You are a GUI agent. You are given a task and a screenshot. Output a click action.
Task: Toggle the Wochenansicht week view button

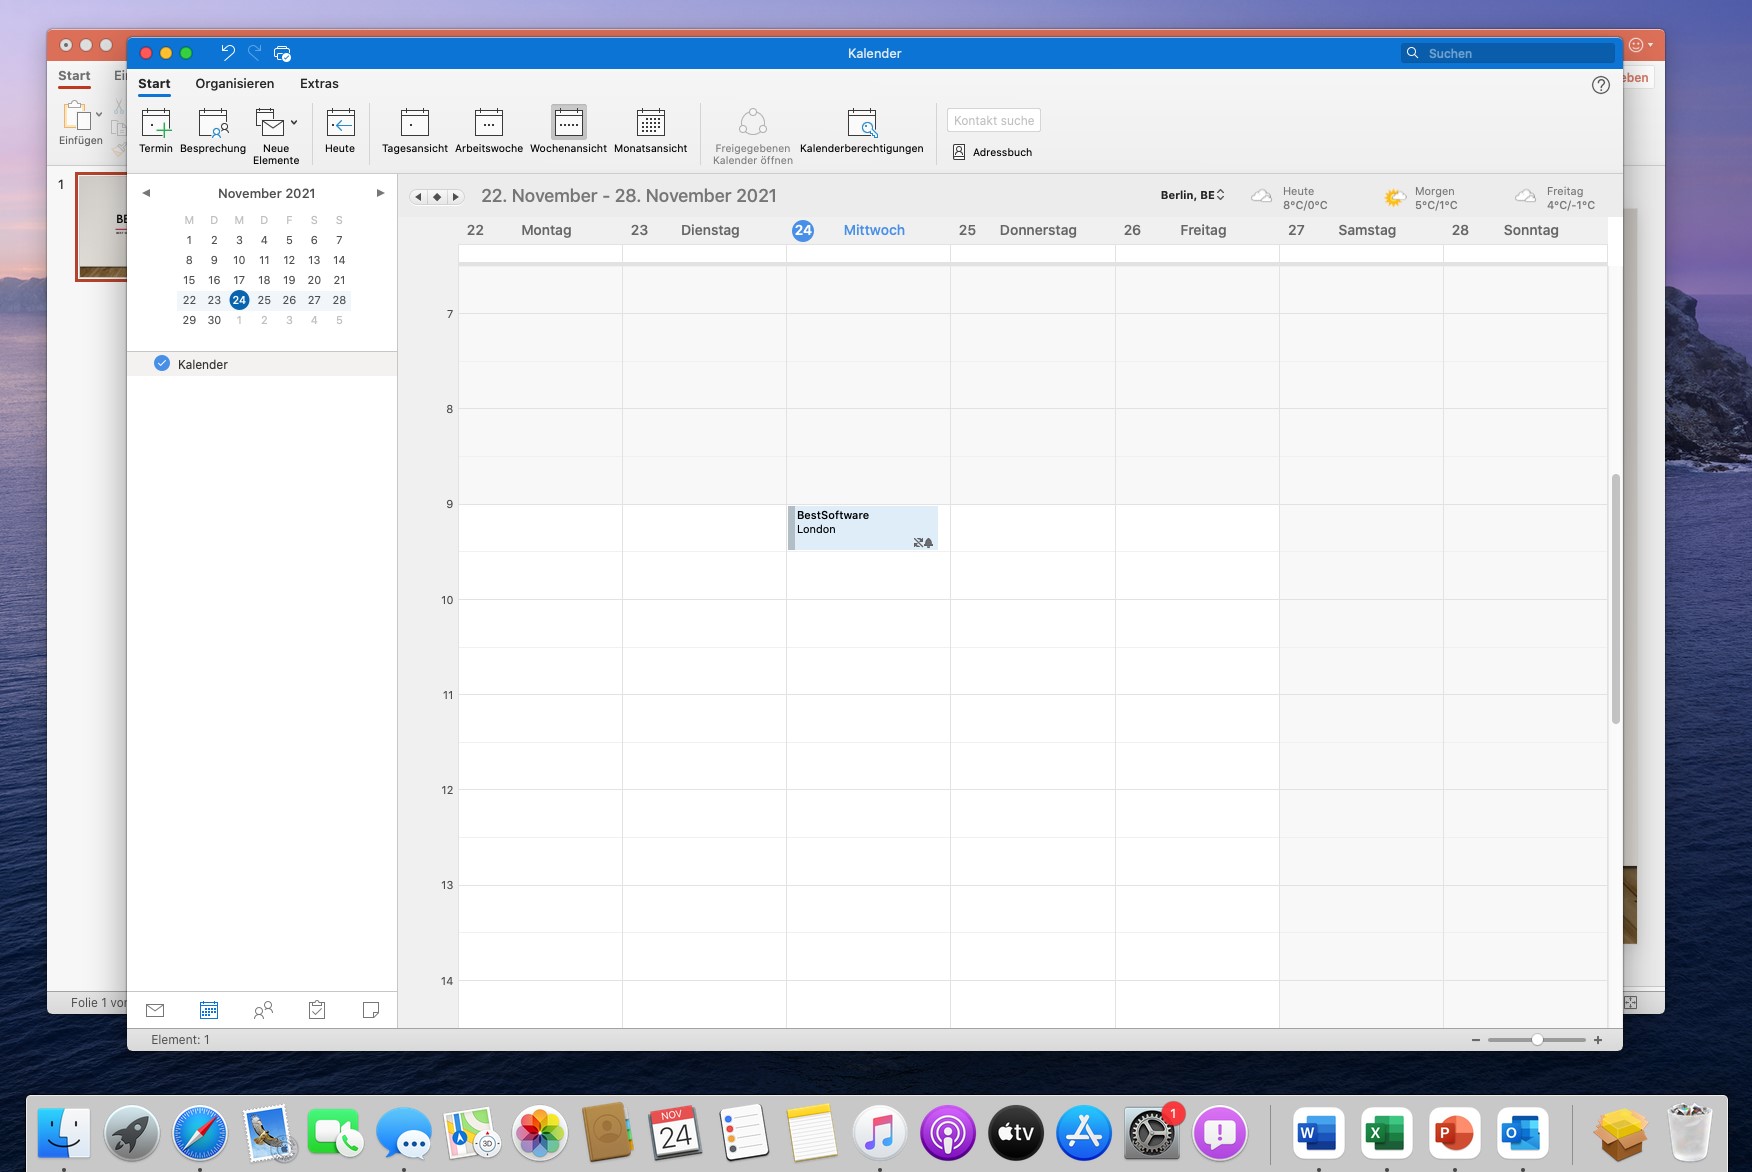(x=568, y=130)
